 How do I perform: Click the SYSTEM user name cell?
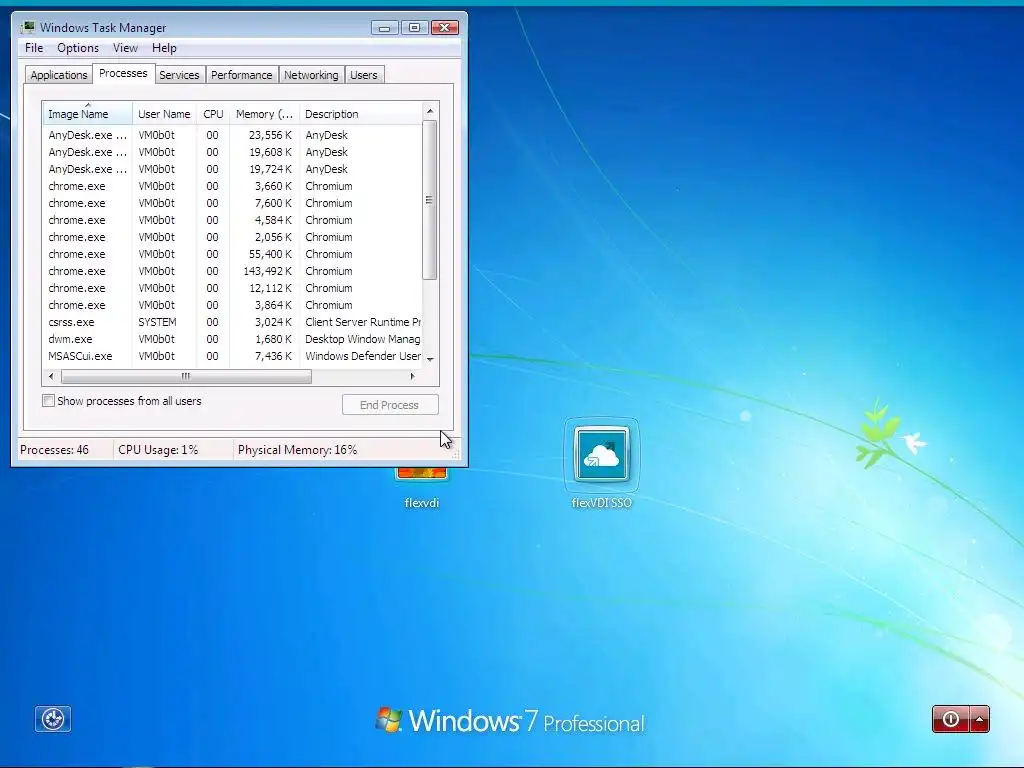click(157, 322)
